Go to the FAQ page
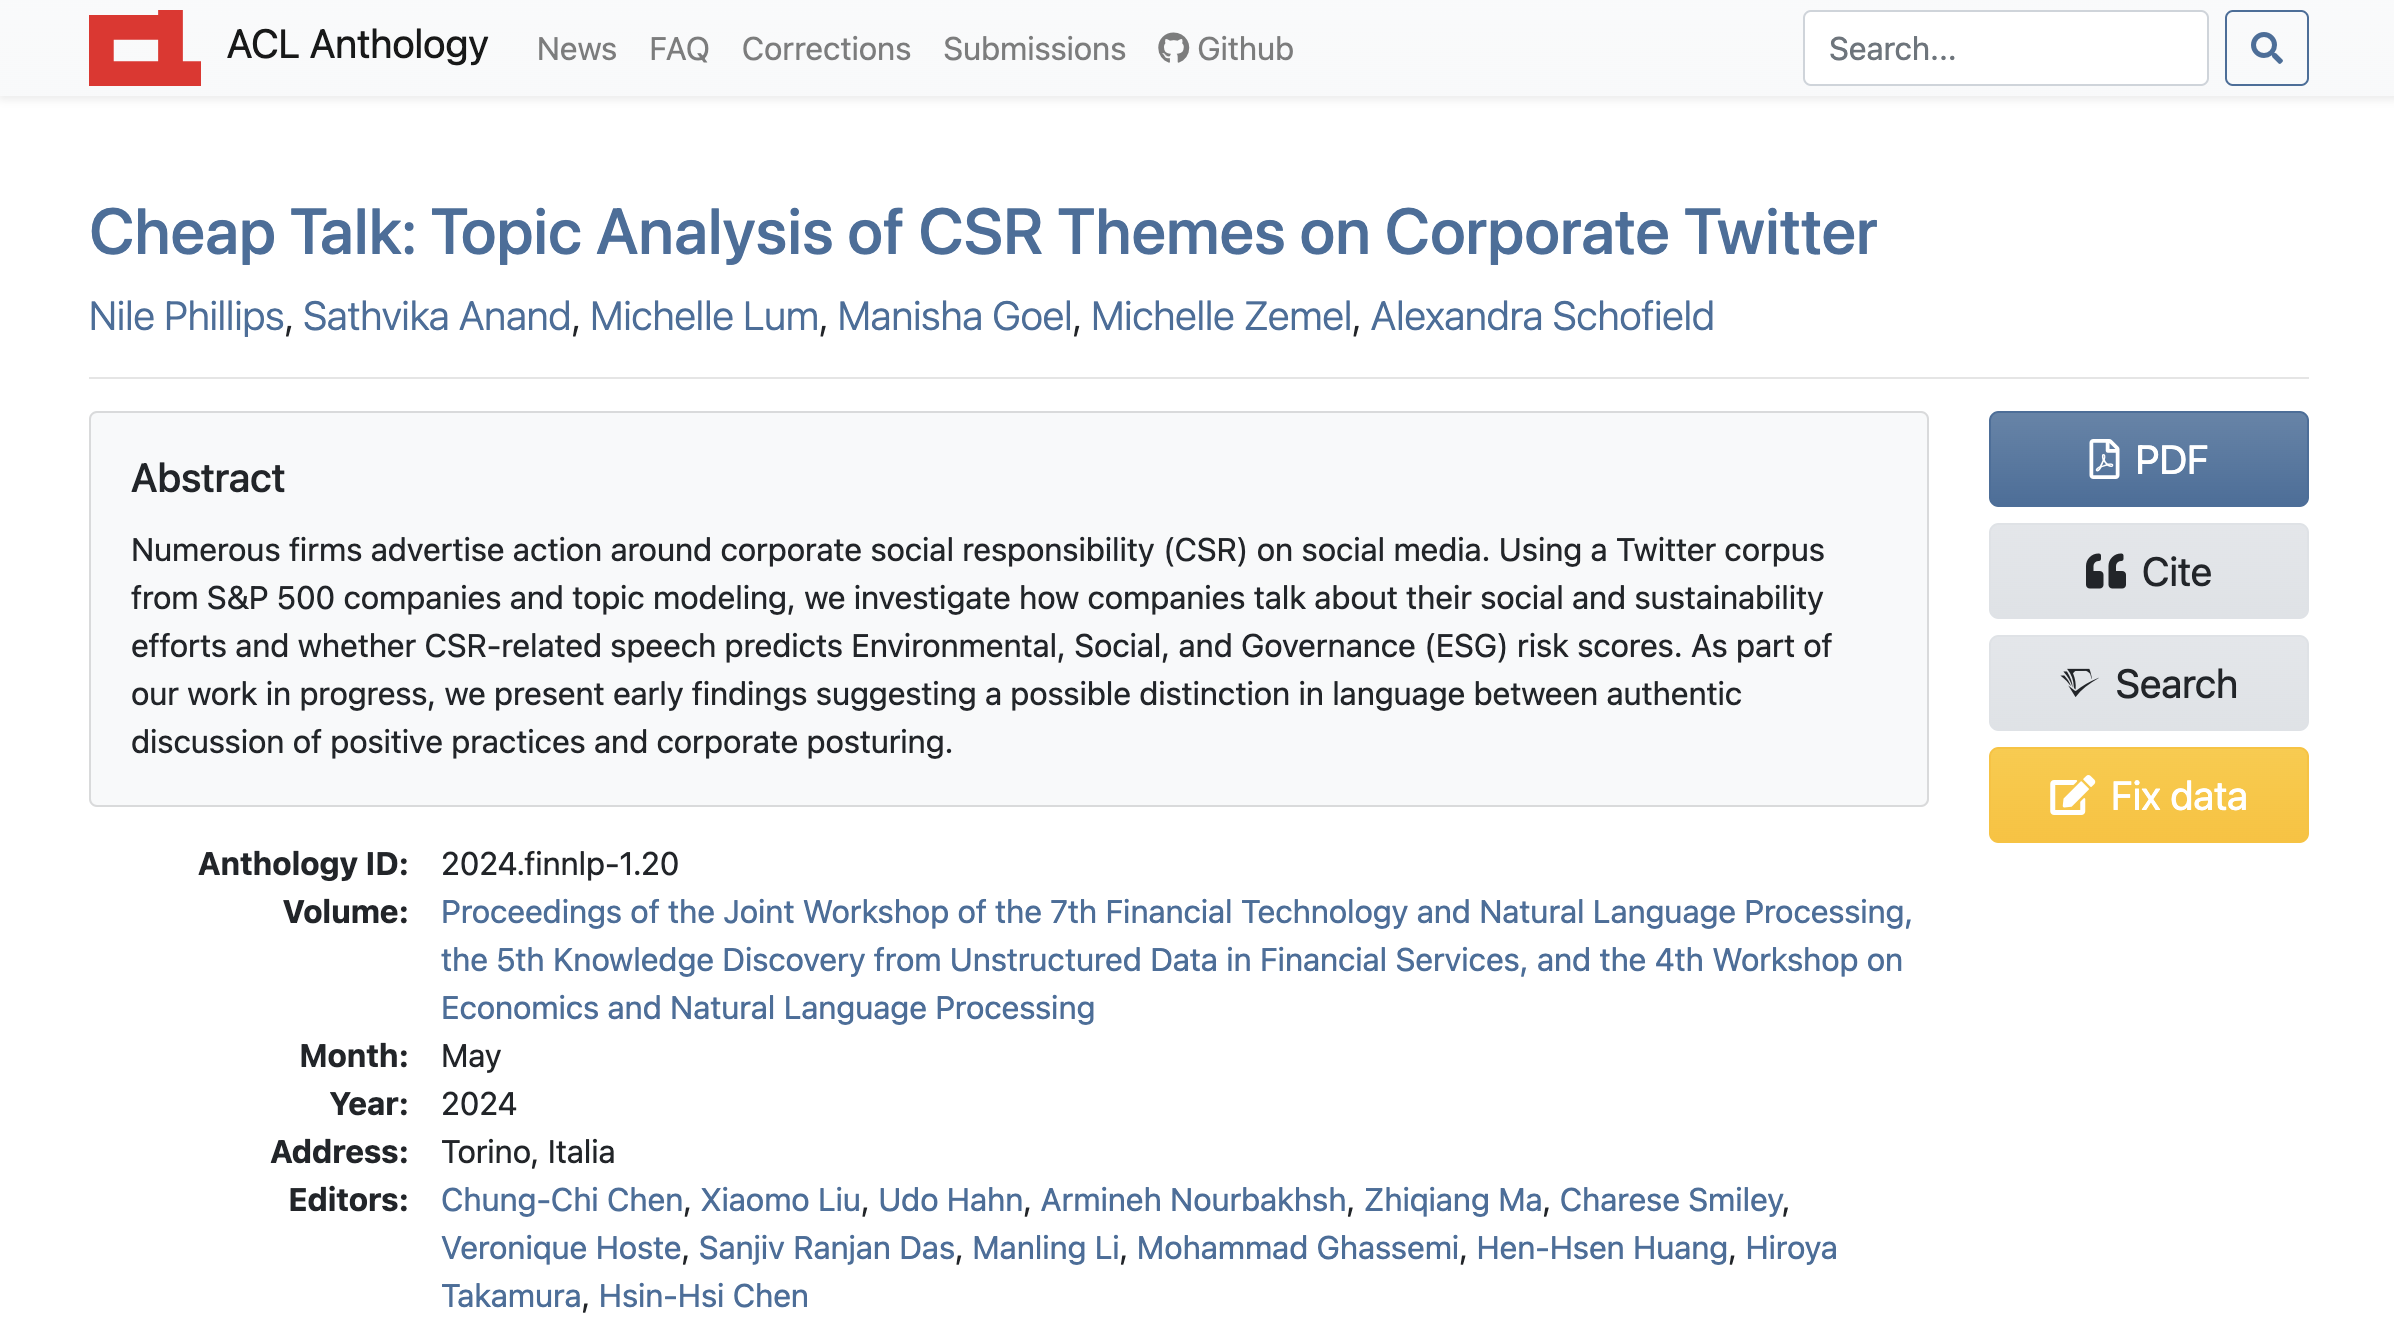Screen dimensions: 2394x1322 point(678,49)
